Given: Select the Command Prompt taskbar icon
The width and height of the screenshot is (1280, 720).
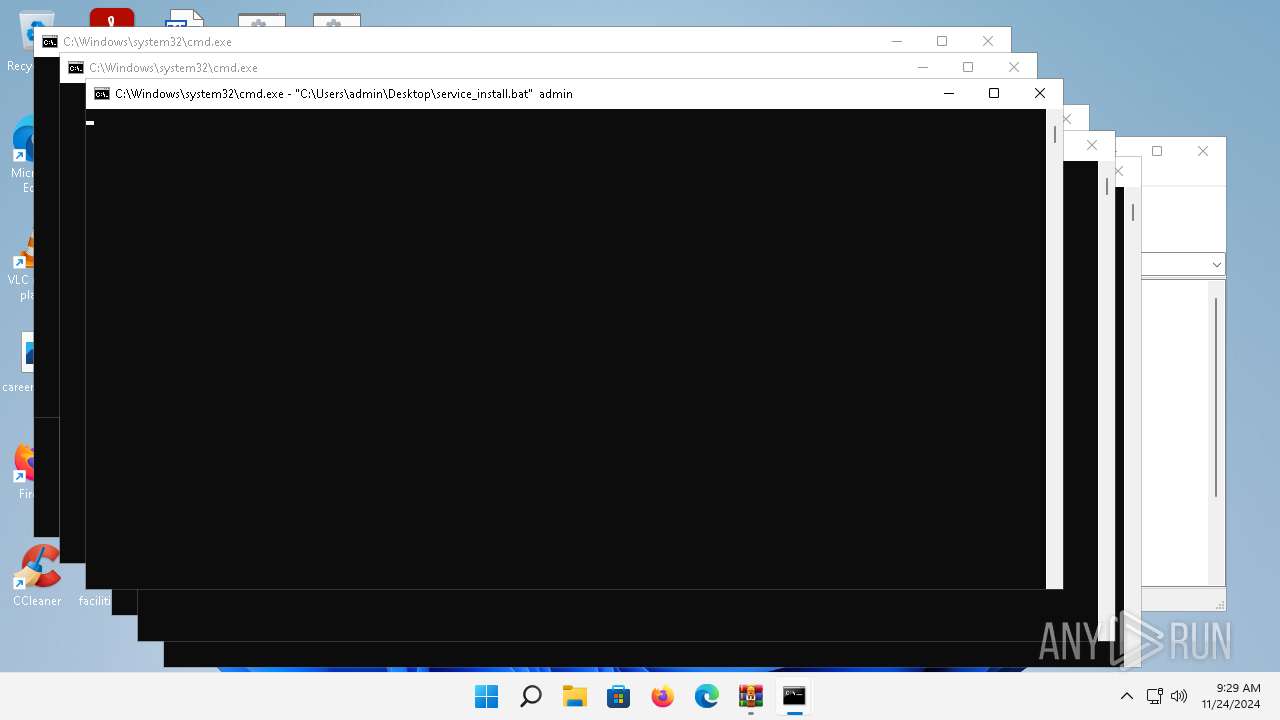Looking at the screenshot, I should 795,697.
